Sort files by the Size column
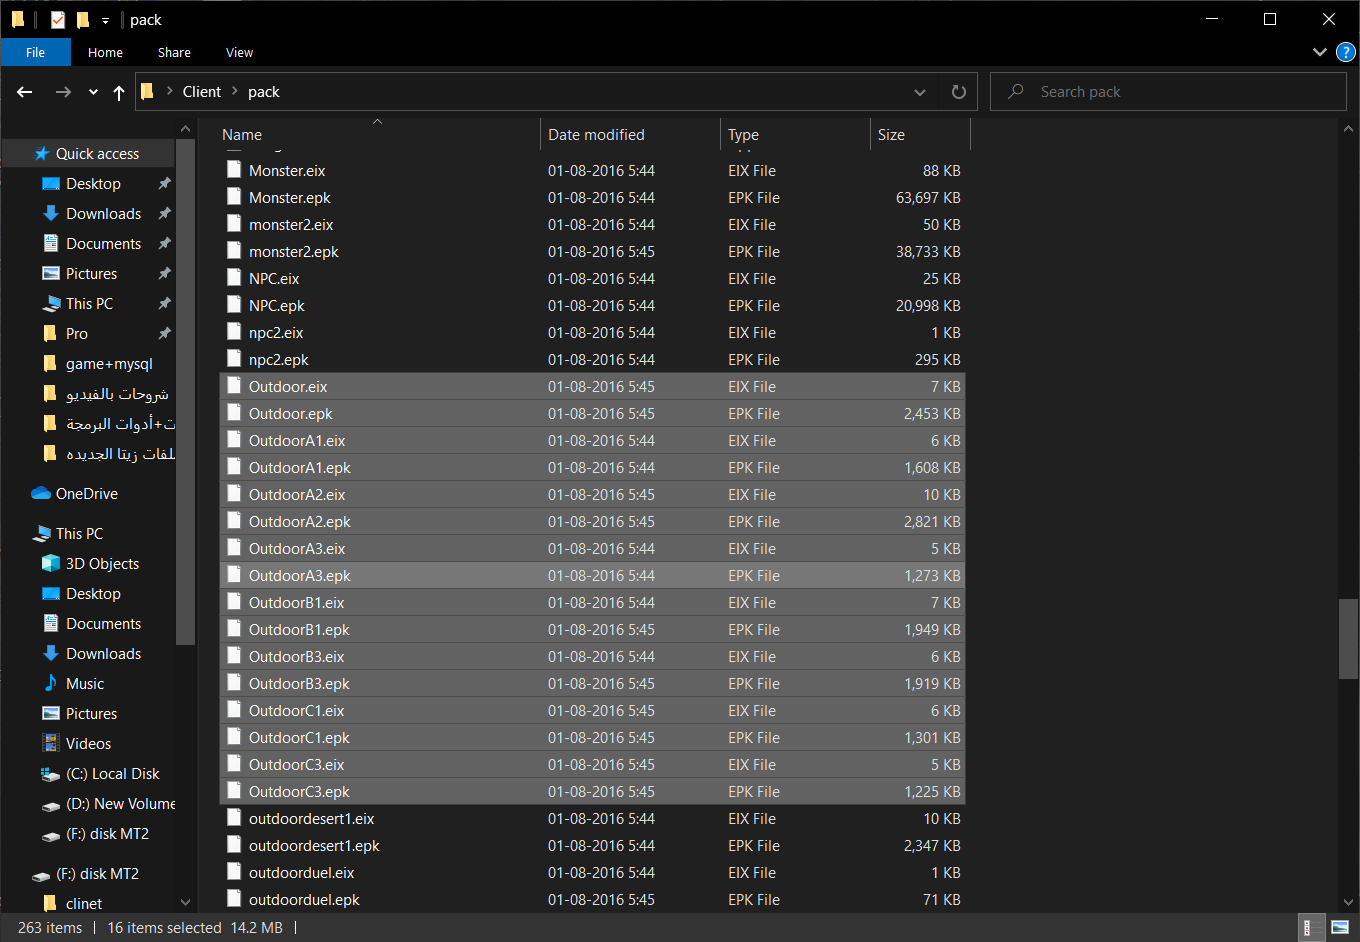Viewport: 1360px width, 942px height. tap(891, 135)
